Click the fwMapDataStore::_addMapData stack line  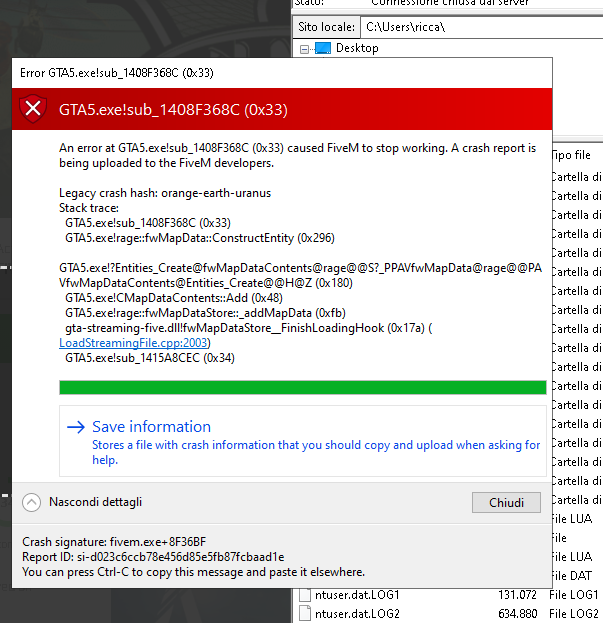(205, 313)
